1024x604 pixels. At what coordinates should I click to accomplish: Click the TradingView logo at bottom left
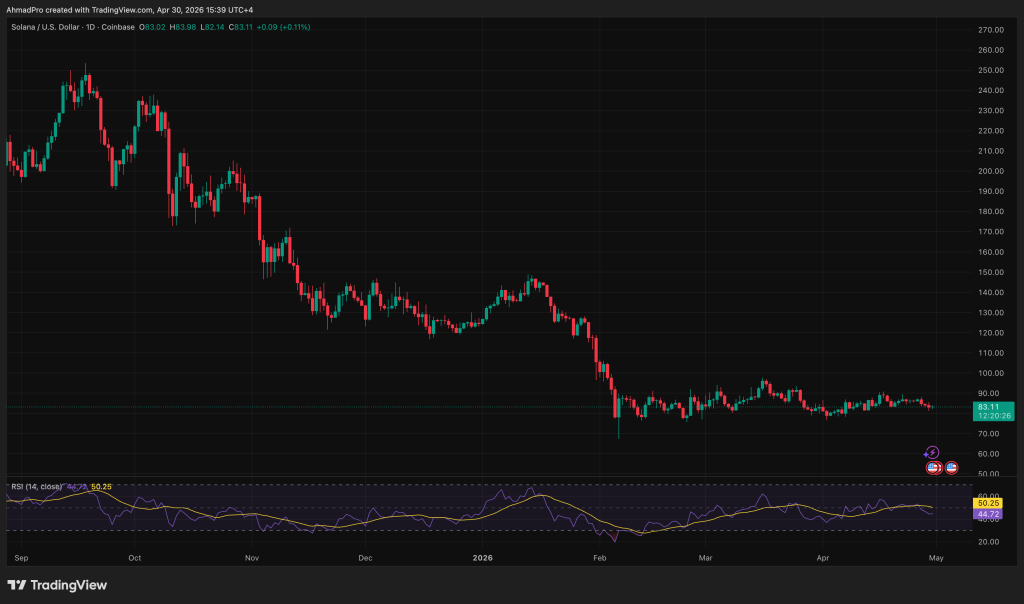pos(57,585)
